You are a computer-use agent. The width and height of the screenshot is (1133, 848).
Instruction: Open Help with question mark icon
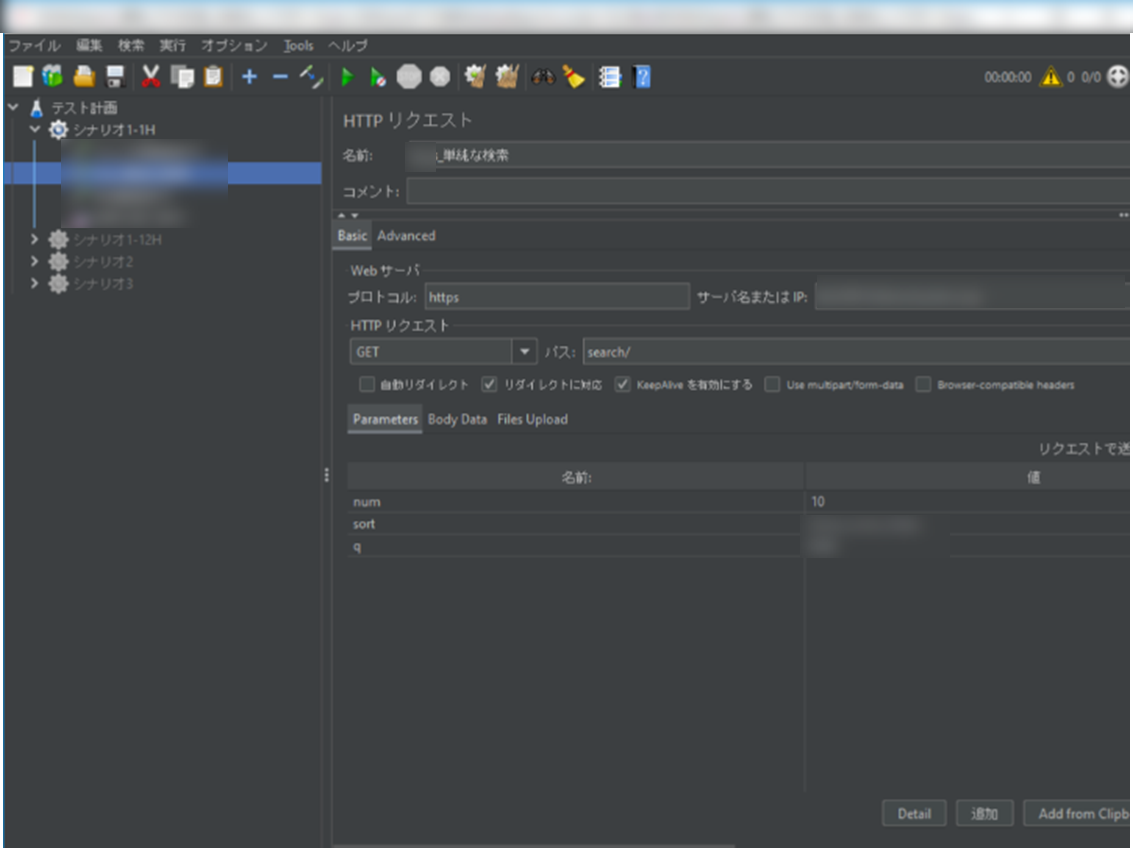click(x=642, y=77)
